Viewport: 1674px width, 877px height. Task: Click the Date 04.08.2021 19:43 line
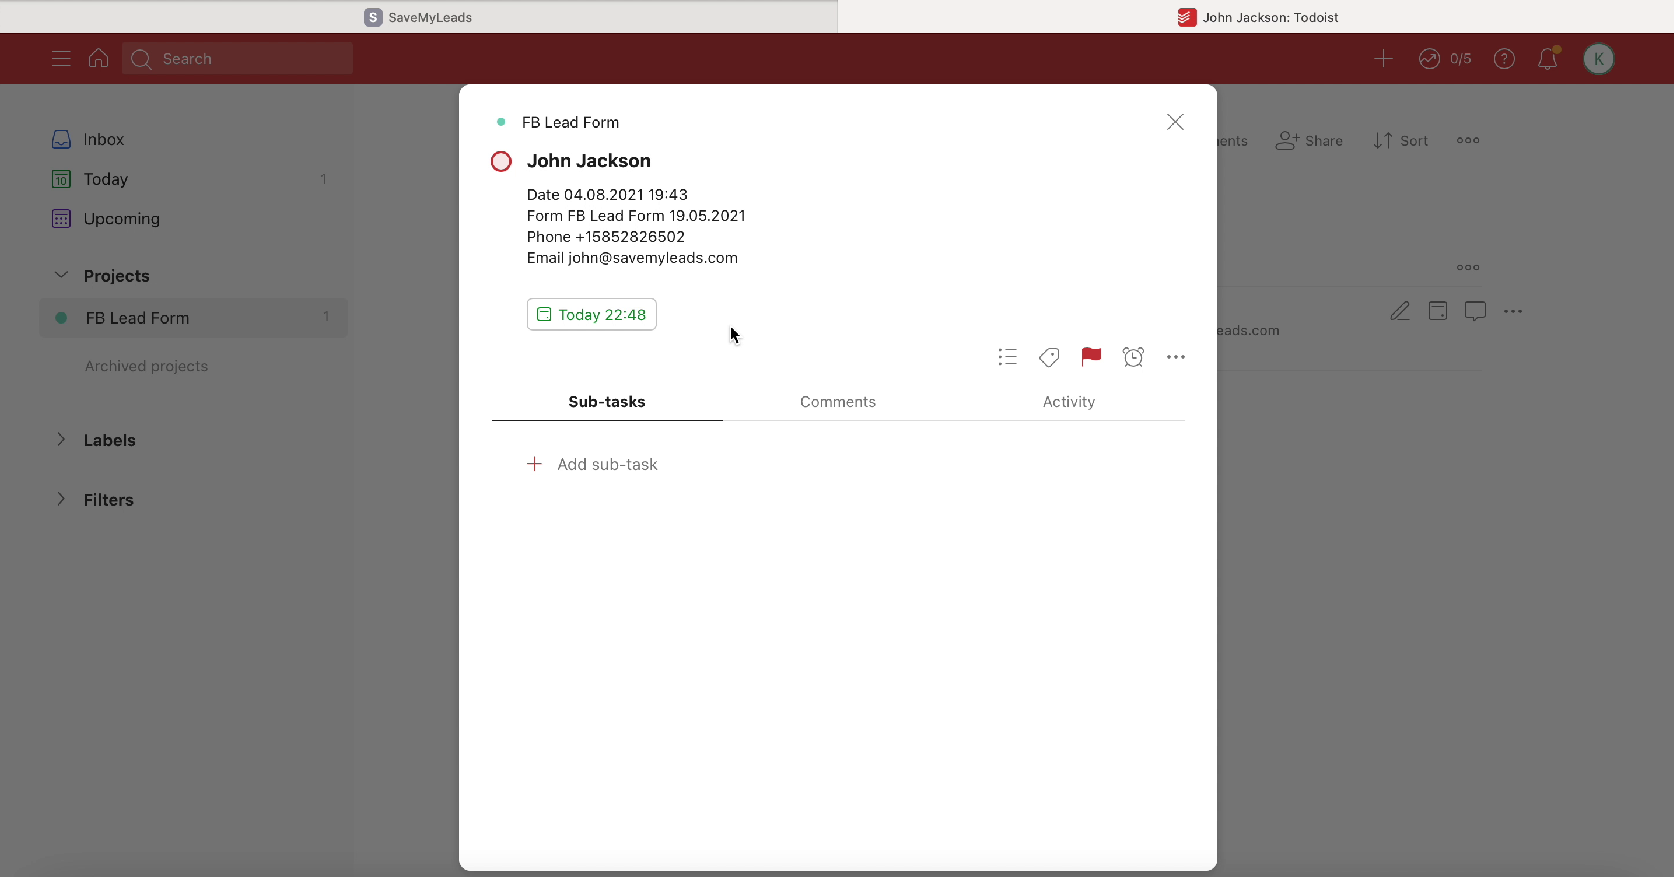[607, 195]
